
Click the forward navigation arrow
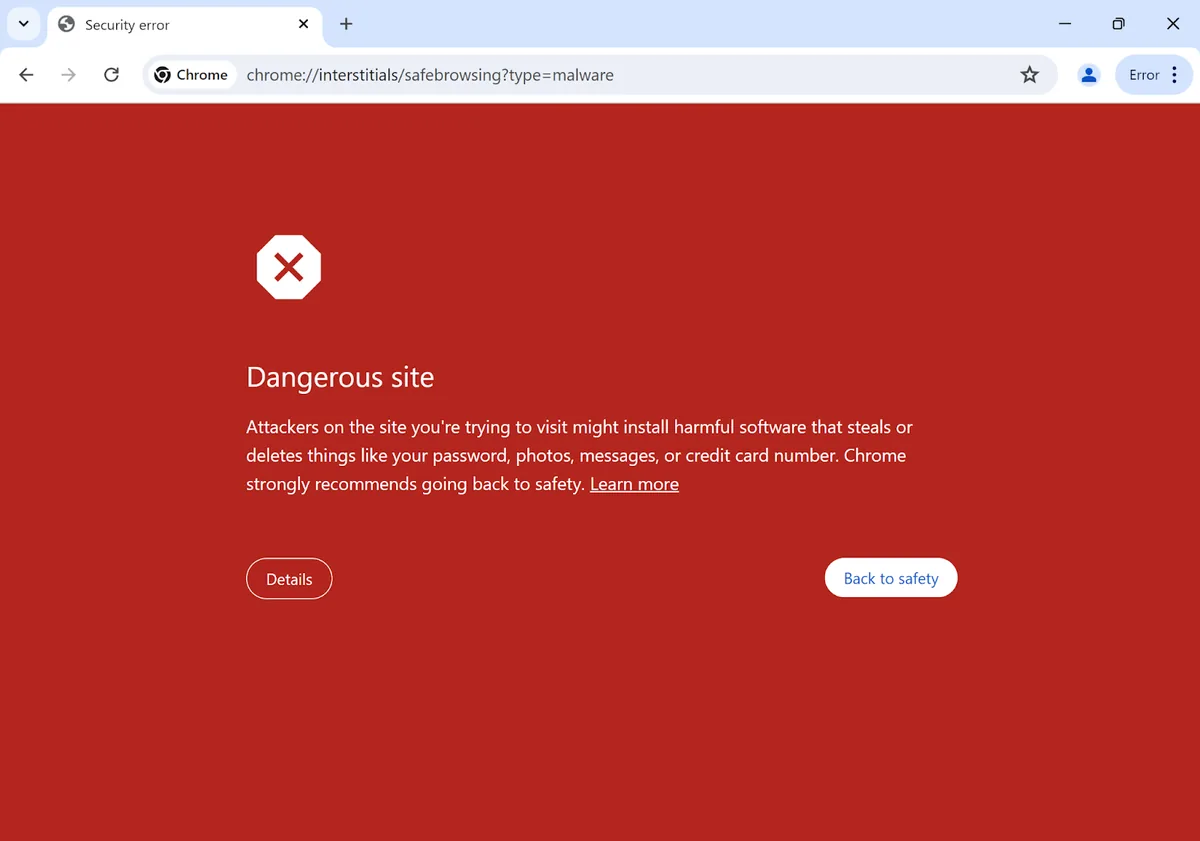[69, 75]
